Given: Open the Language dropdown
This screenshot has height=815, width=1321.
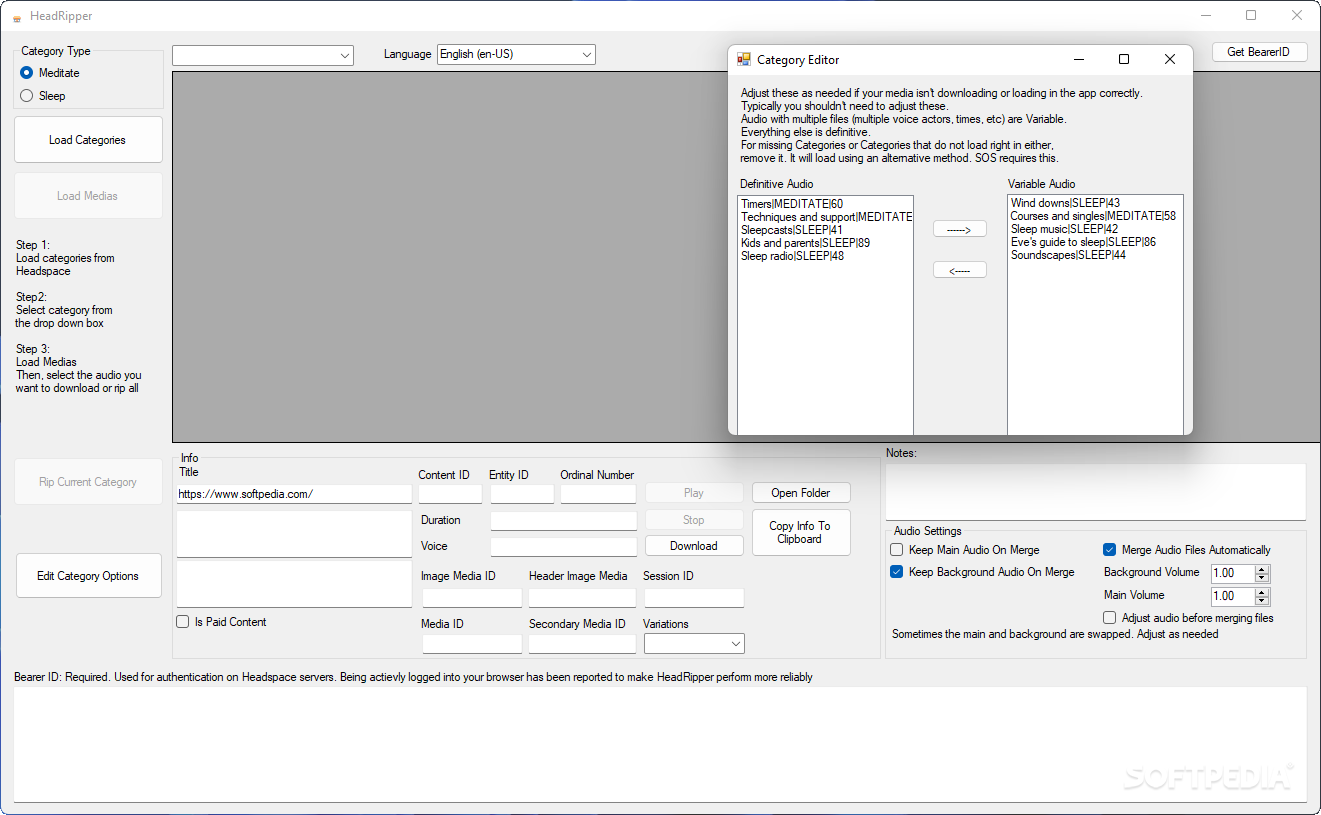Looking at the screenshot, I should coord(516,54).
